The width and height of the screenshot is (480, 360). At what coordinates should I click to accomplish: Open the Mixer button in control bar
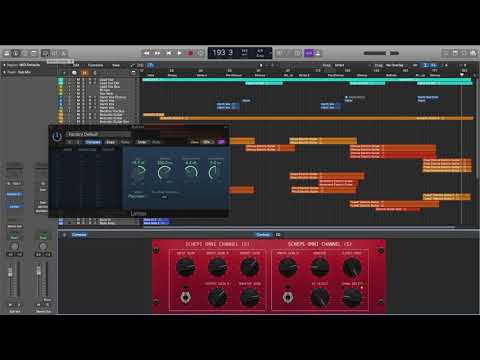pos(55,53)
